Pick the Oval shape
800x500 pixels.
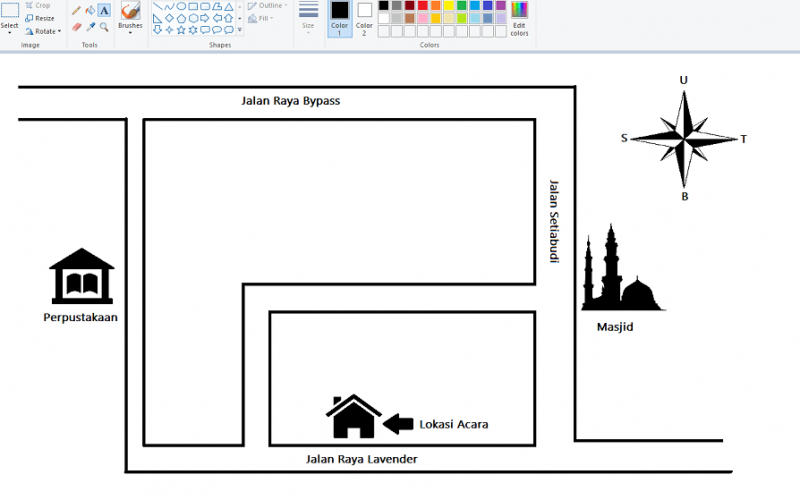click(181, 7)
